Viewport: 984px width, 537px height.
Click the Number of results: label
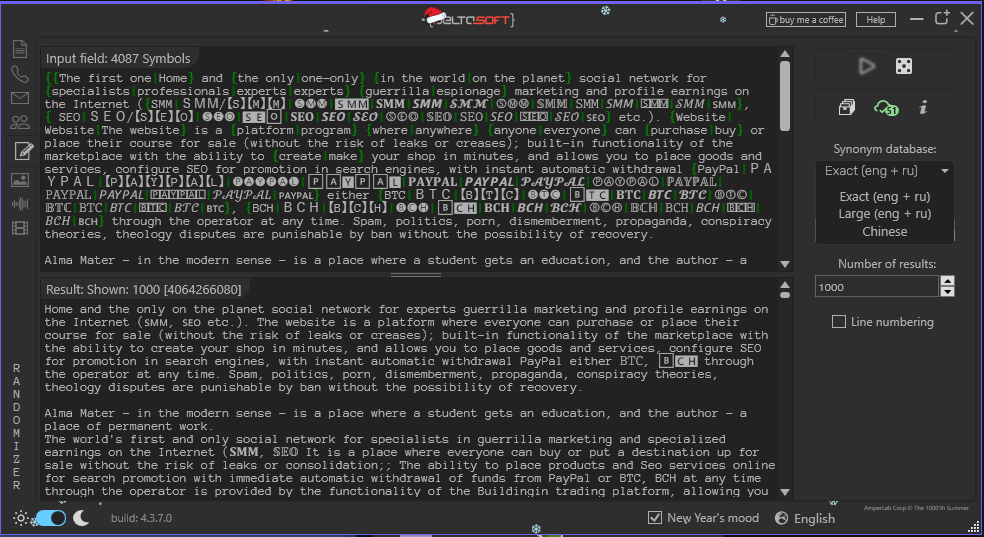tap(887, 264)
